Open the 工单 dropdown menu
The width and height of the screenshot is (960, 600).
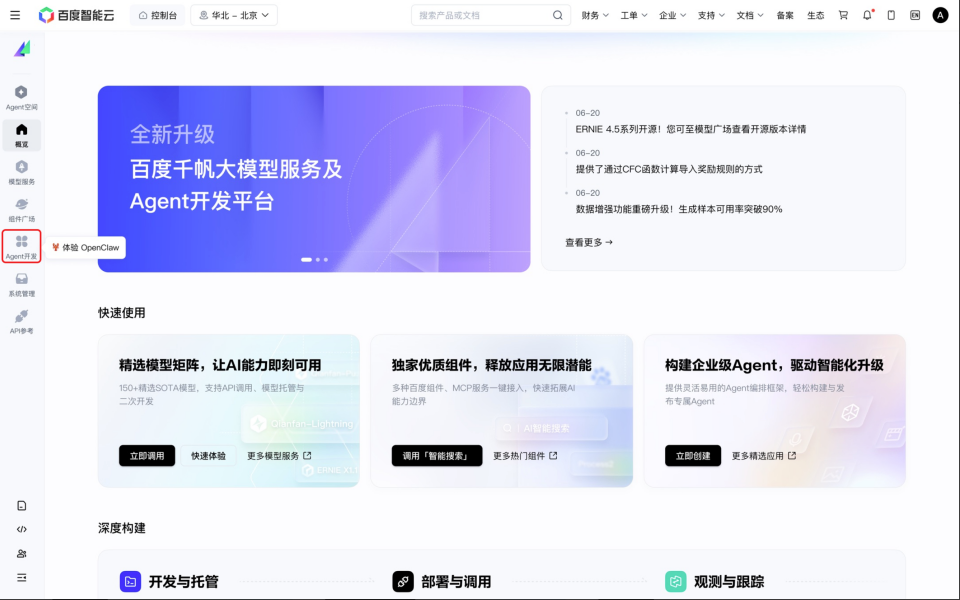[633, 15]
